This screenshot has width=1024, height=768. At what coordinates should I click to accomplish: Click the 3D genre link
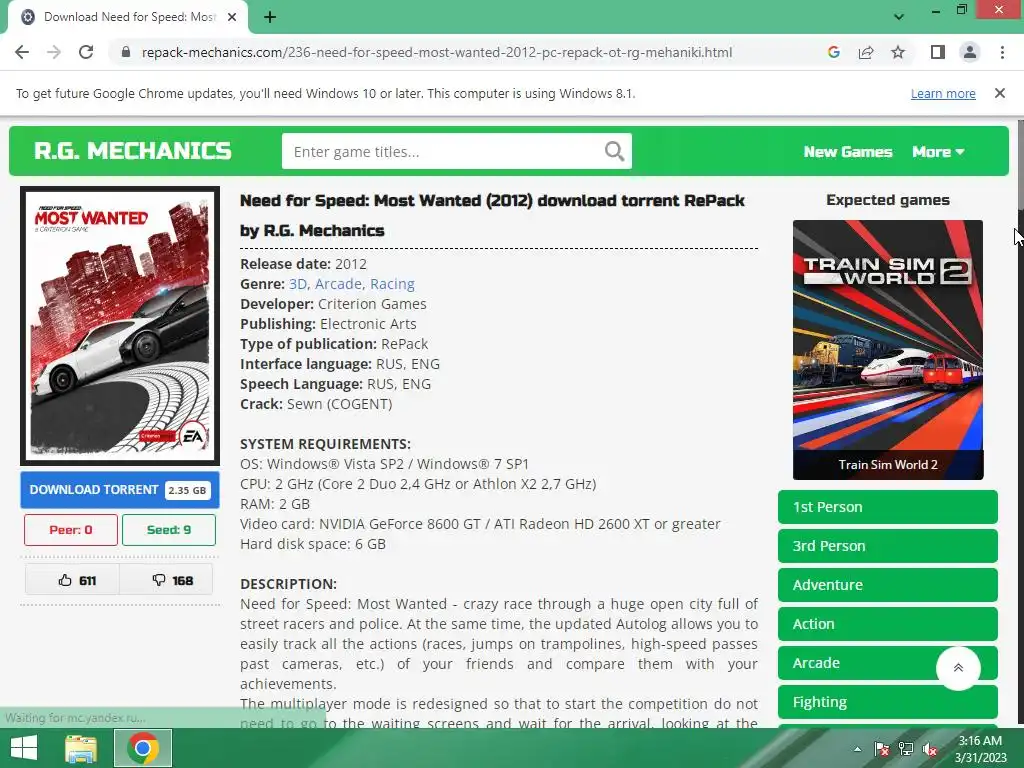tap(298, 284)
